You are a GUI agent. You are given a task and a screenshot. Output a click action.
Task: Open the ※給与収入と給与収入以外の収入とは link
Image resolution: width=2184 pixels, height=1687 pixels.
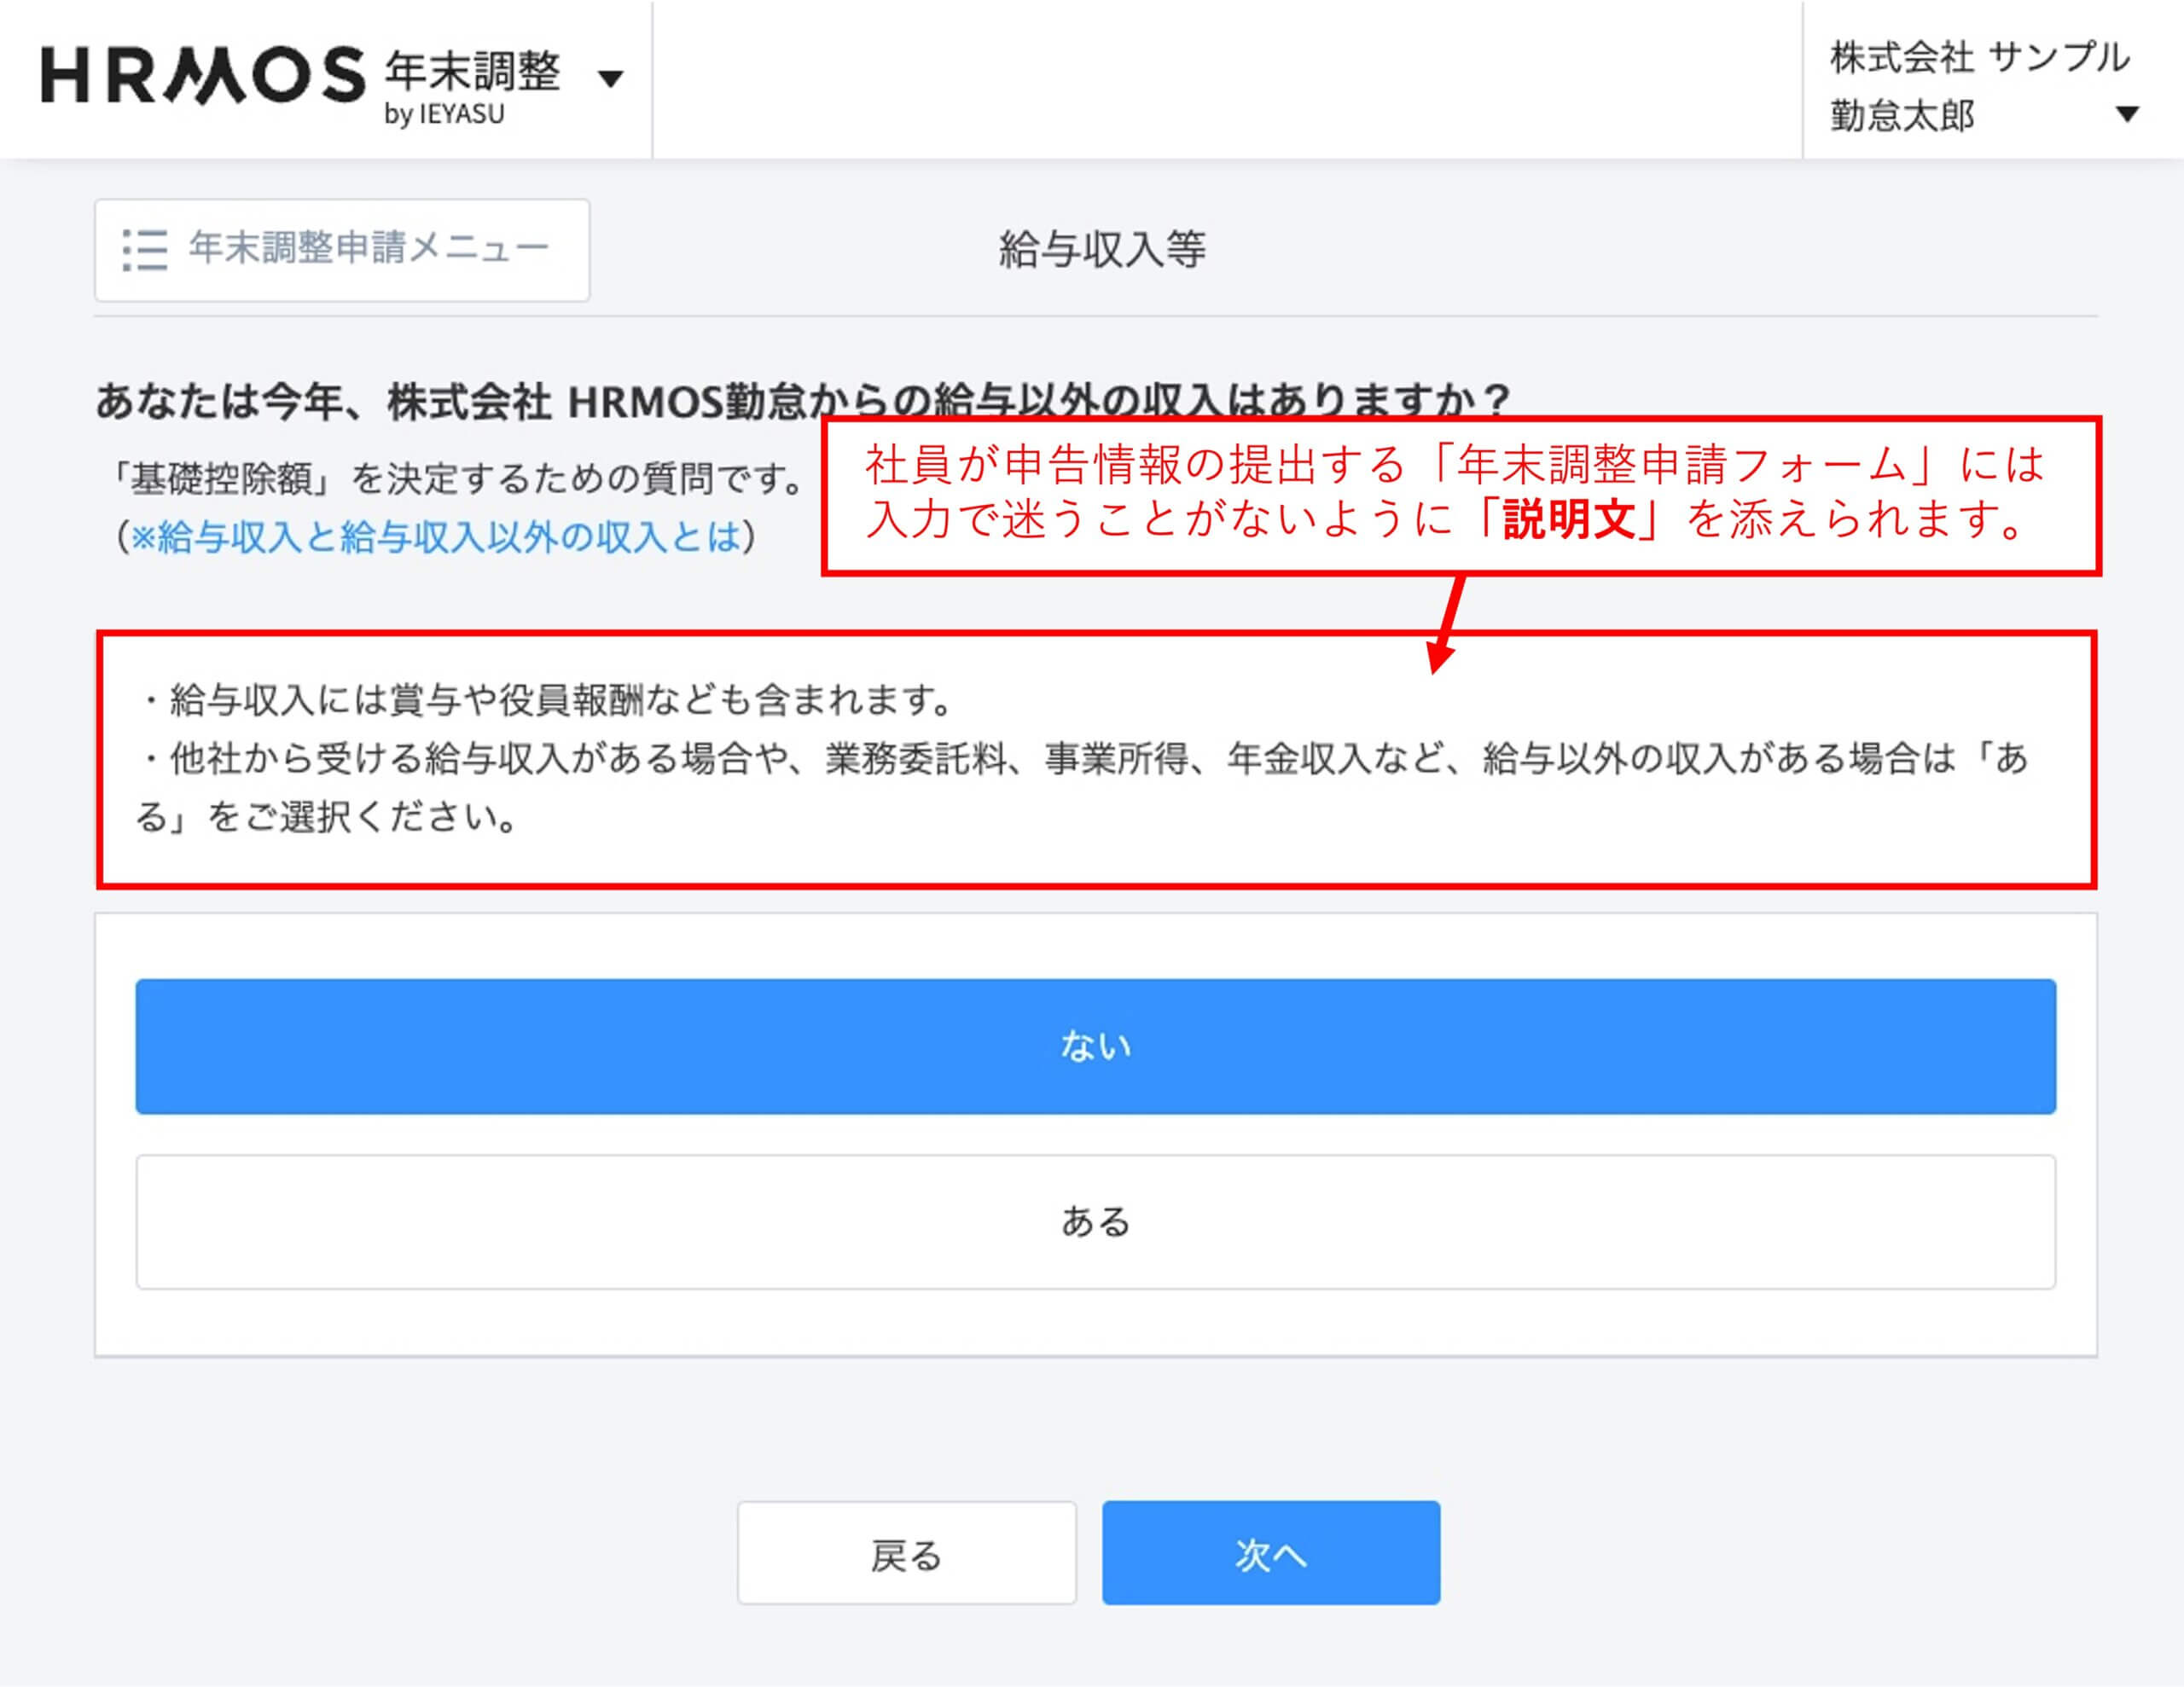pos(436,537)
